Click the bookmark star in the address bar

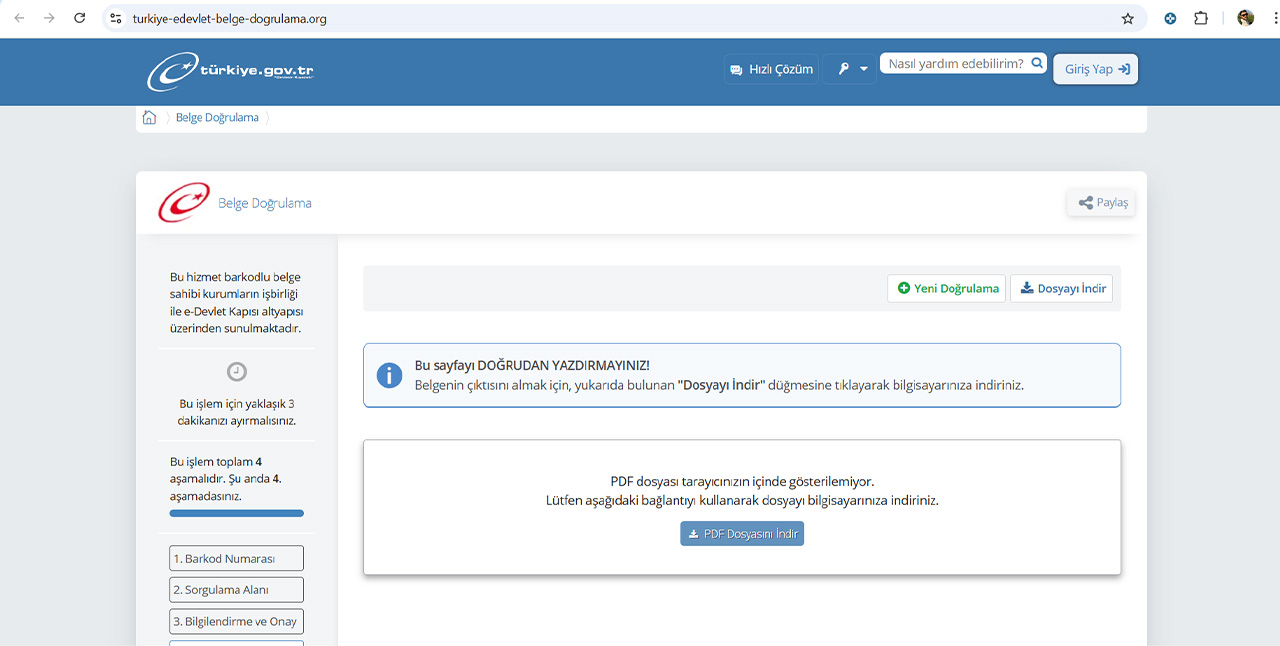pos(1127,18)
